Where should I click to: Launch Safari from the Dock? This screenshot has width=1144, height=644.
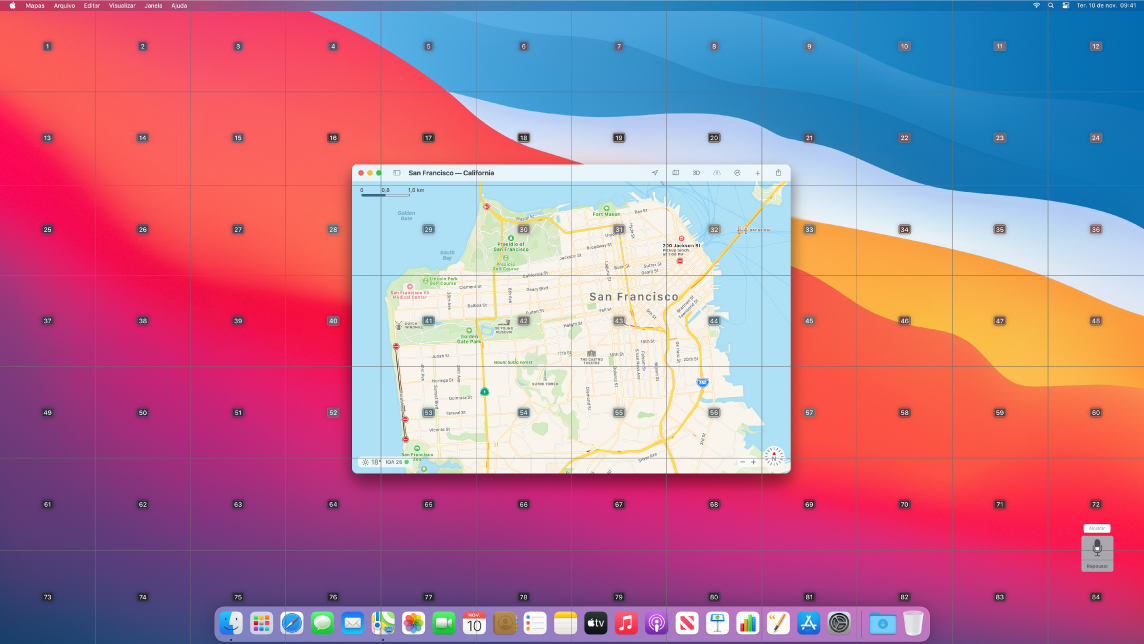pos(292,625)
